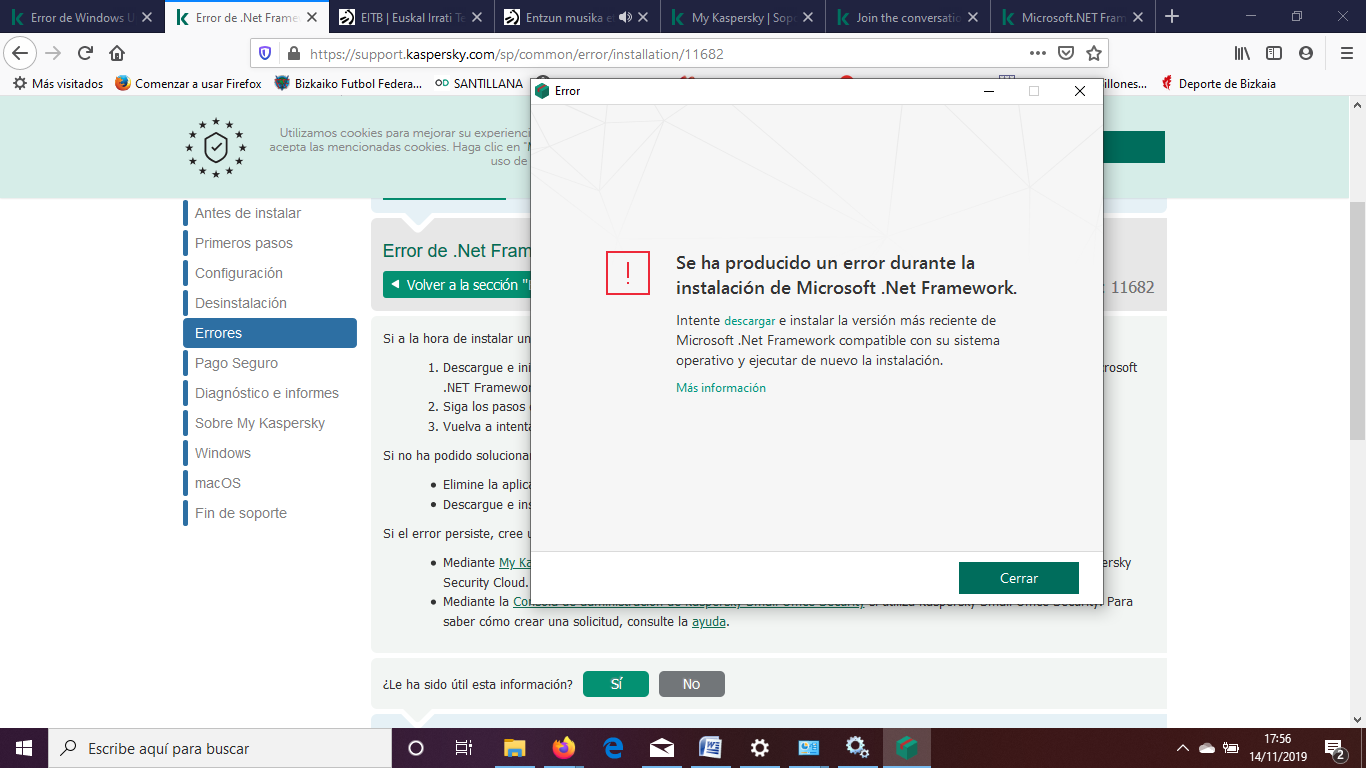The height and width of the screenshot is (768, 1366).
Task: Answer Sí to the feedback question
Action: (x=616, y=684)
